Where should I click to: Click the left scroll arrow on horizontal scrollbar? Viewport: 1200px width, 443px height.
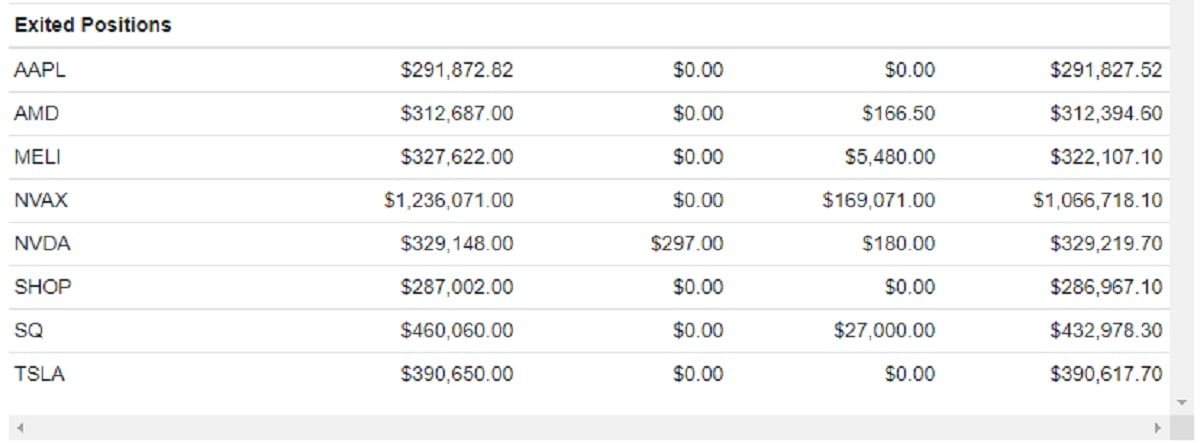pos(20,428)
